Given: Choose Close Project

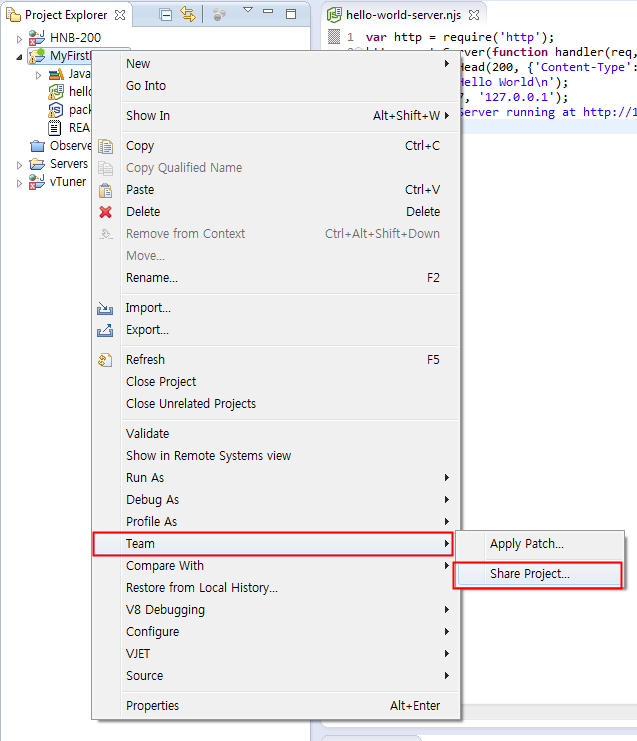Looking at the screenshot, I should pyautogui.click(x=276, y=382).
